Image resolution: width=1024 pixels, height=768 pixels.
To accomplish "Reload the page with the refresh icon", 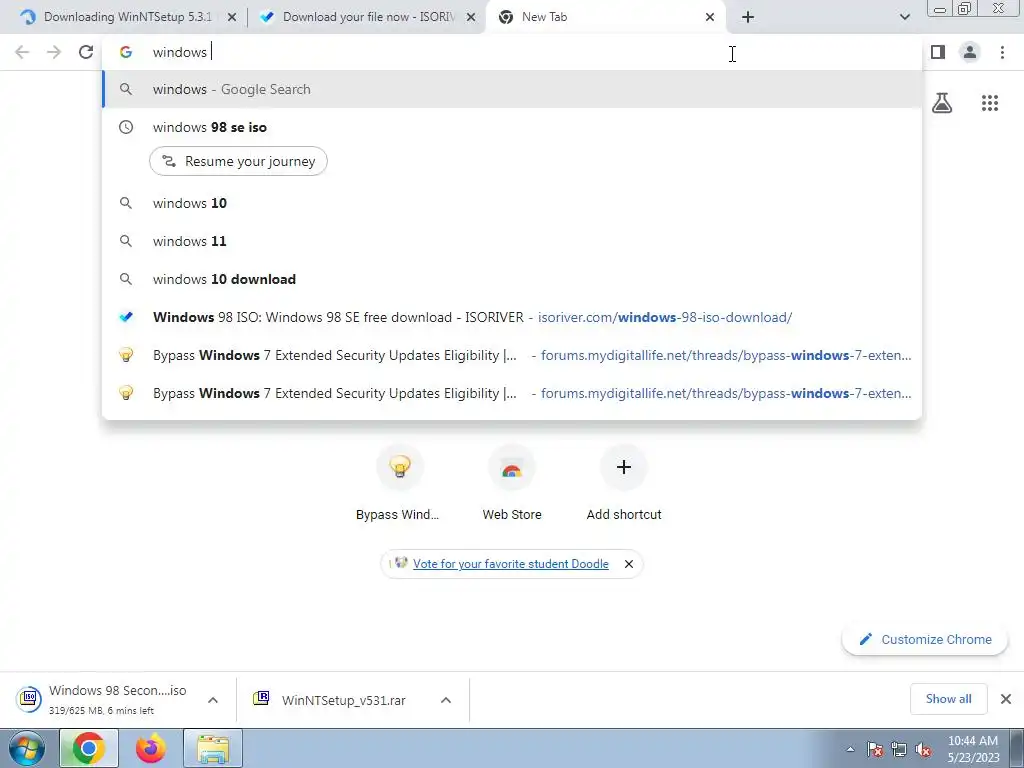I will coord(86,52).
